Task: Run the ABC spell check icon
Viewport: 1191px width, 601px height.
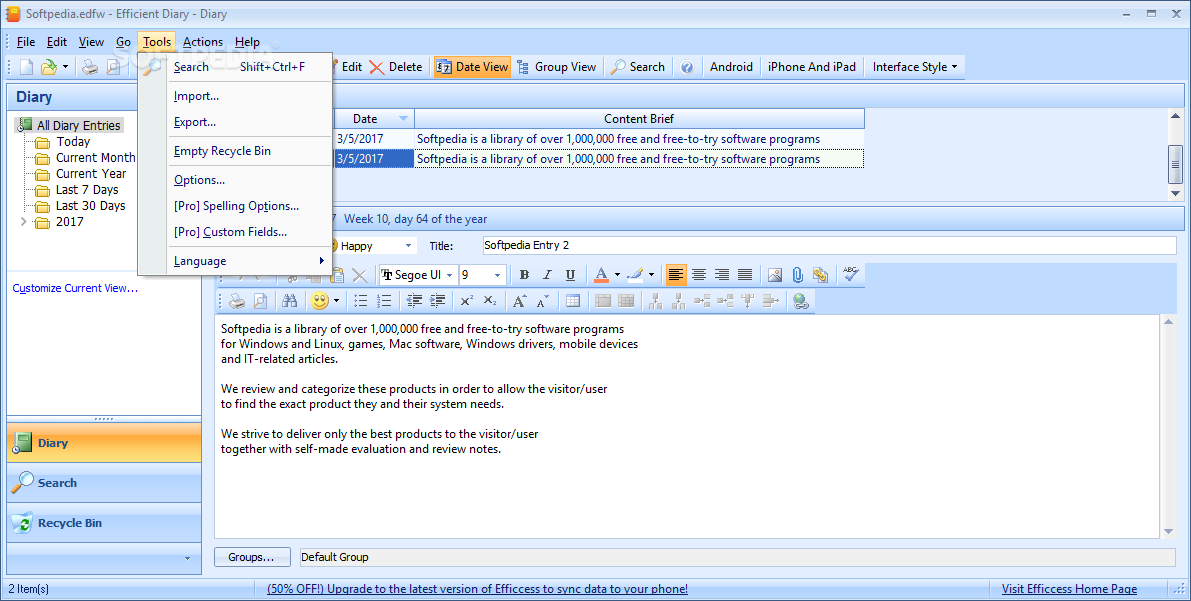Action: click(x=850, y=274)
